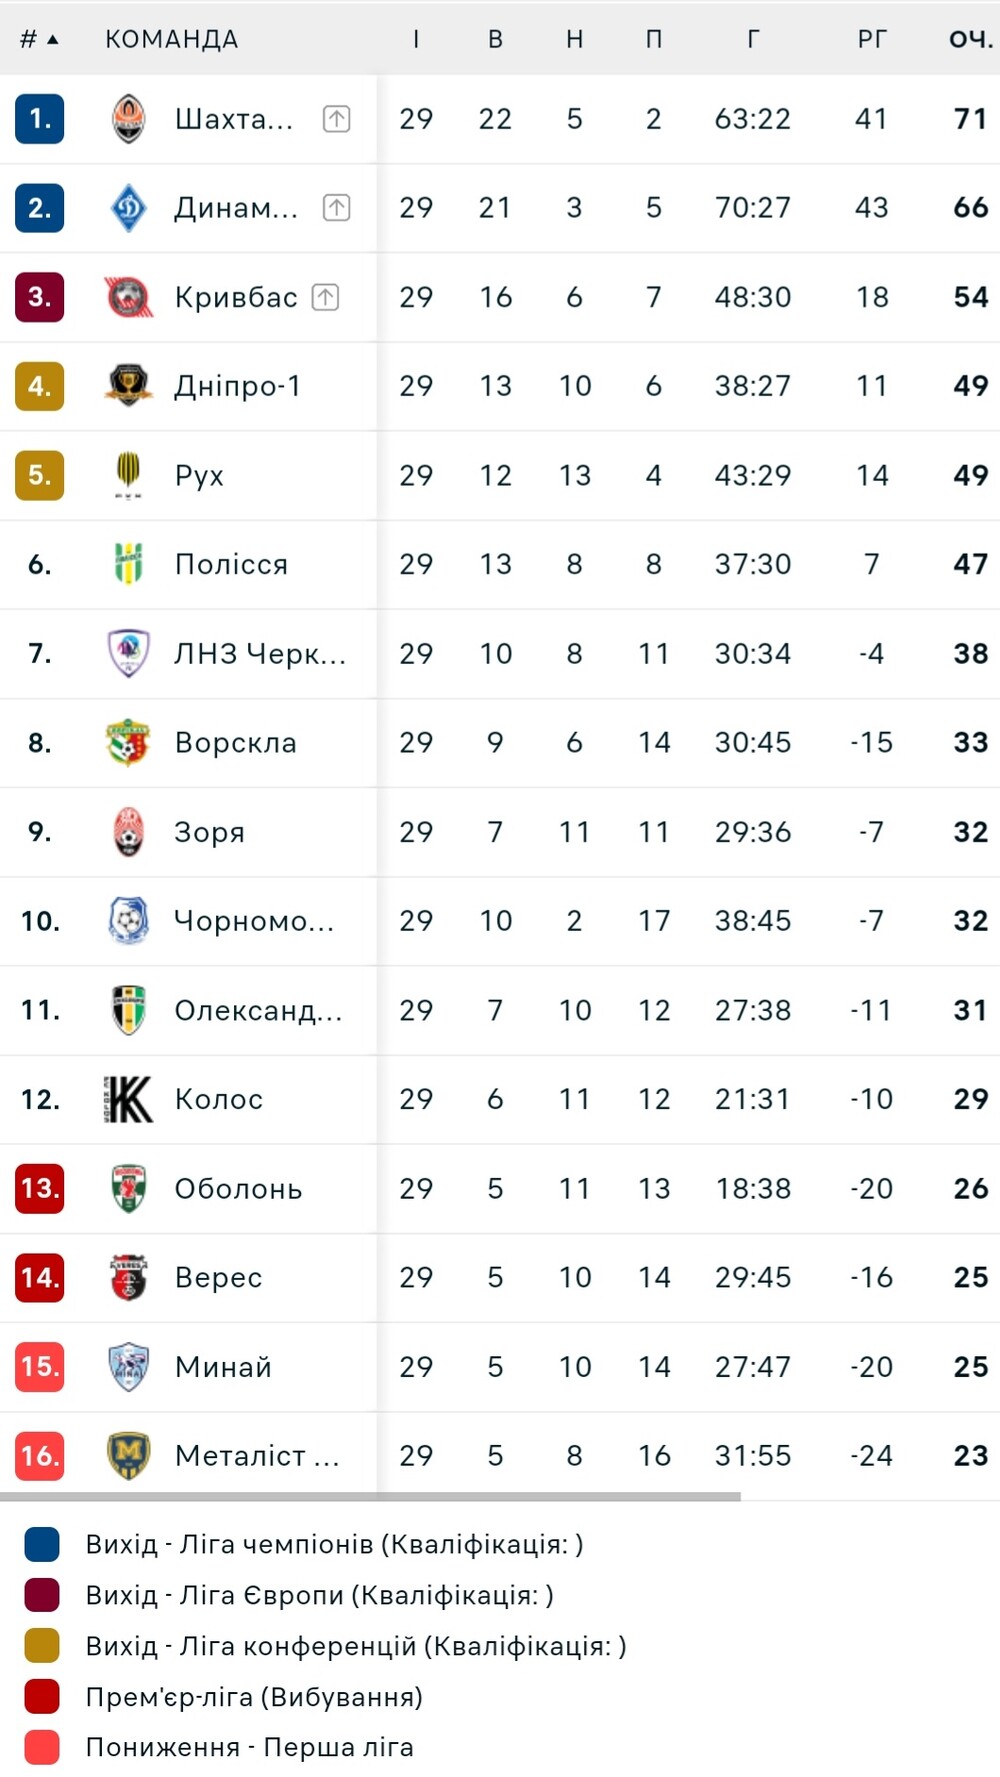
Task: Click the КОМАНДА column header
Action: tap(172, 39)
